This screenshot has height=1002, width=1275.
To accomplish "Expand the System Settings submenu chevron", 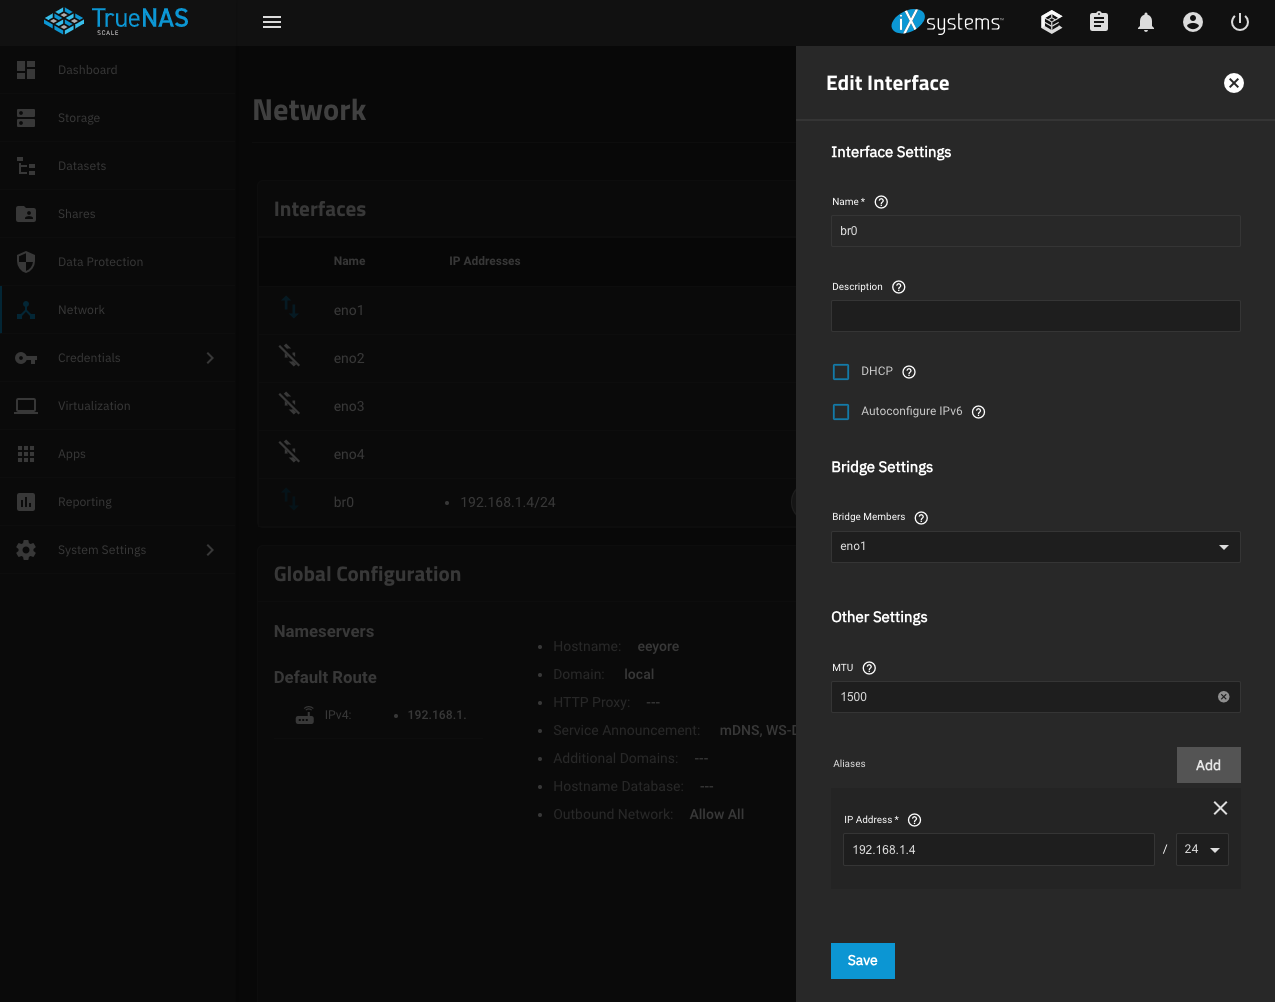I will (210, 550).
